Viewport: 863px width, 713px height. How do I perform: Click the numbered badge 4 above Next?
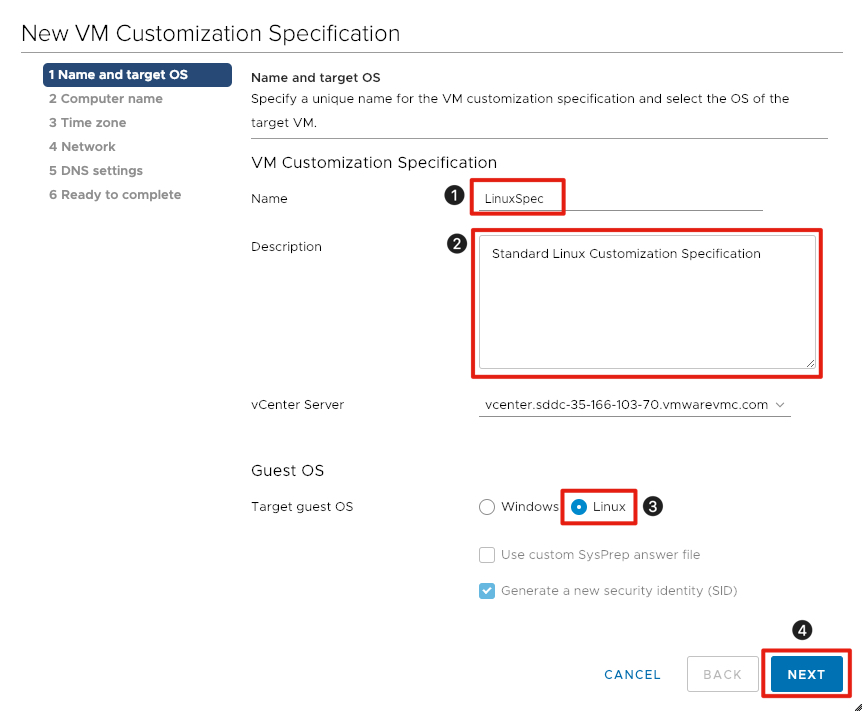pyautogui.click(x=802, y=630)
